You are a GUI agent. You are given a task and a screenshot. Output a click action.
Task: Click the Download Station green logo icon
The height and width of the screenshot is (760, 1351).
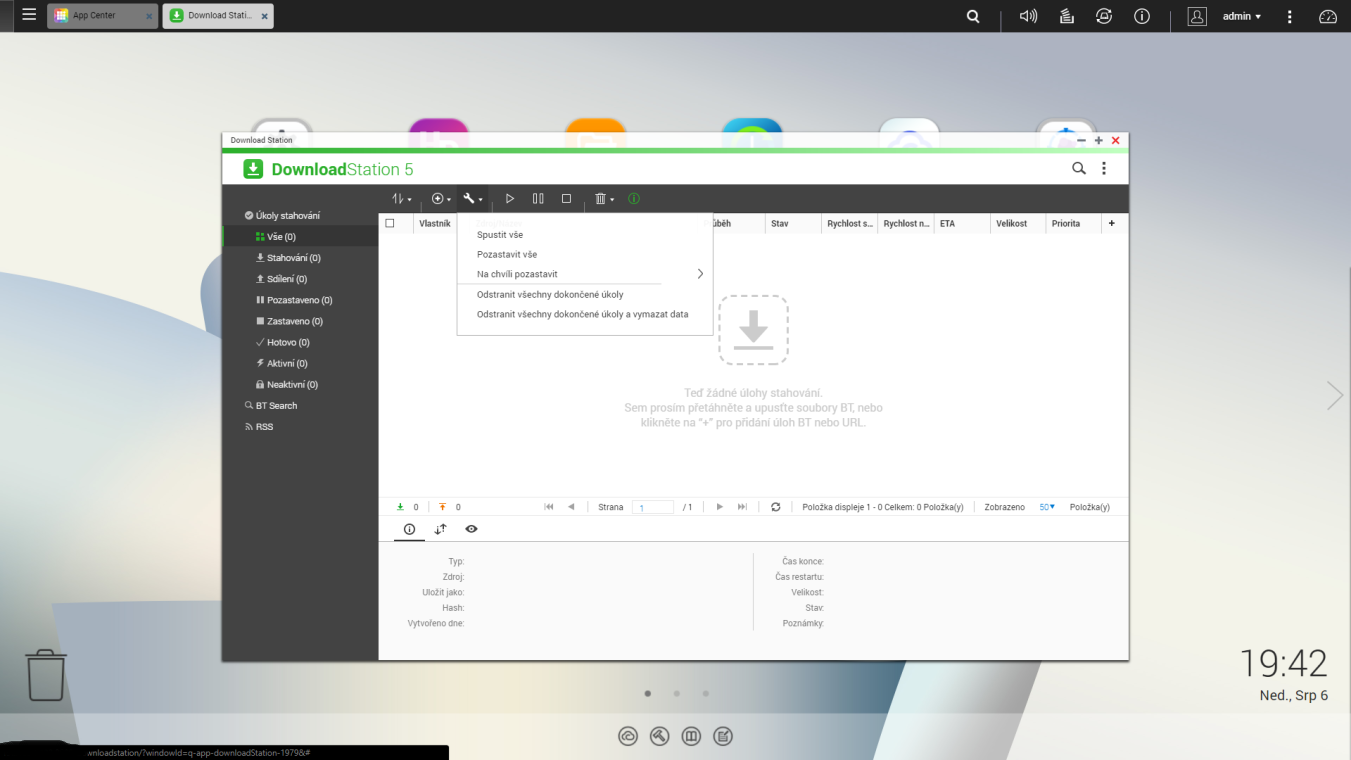pos(254,169)
